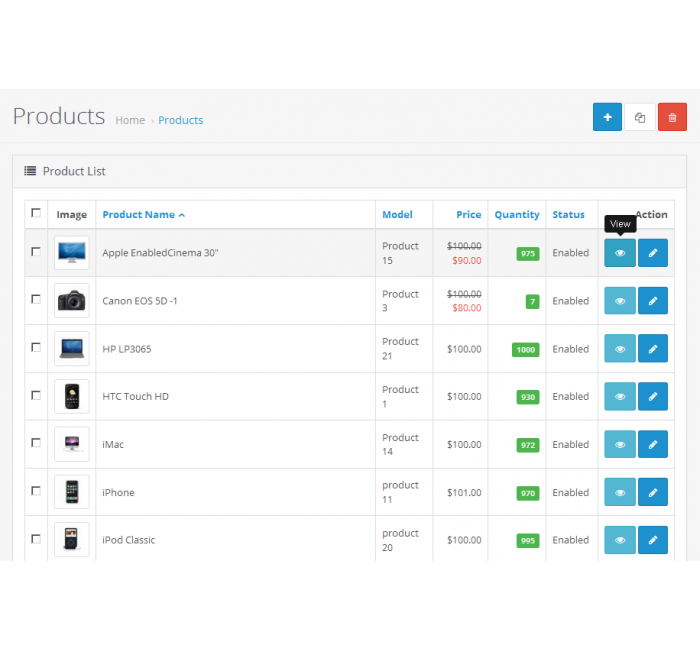Edit the iPod Classic product
The width and height of the screenshot is (700, 650).
[x=653, y=540]
